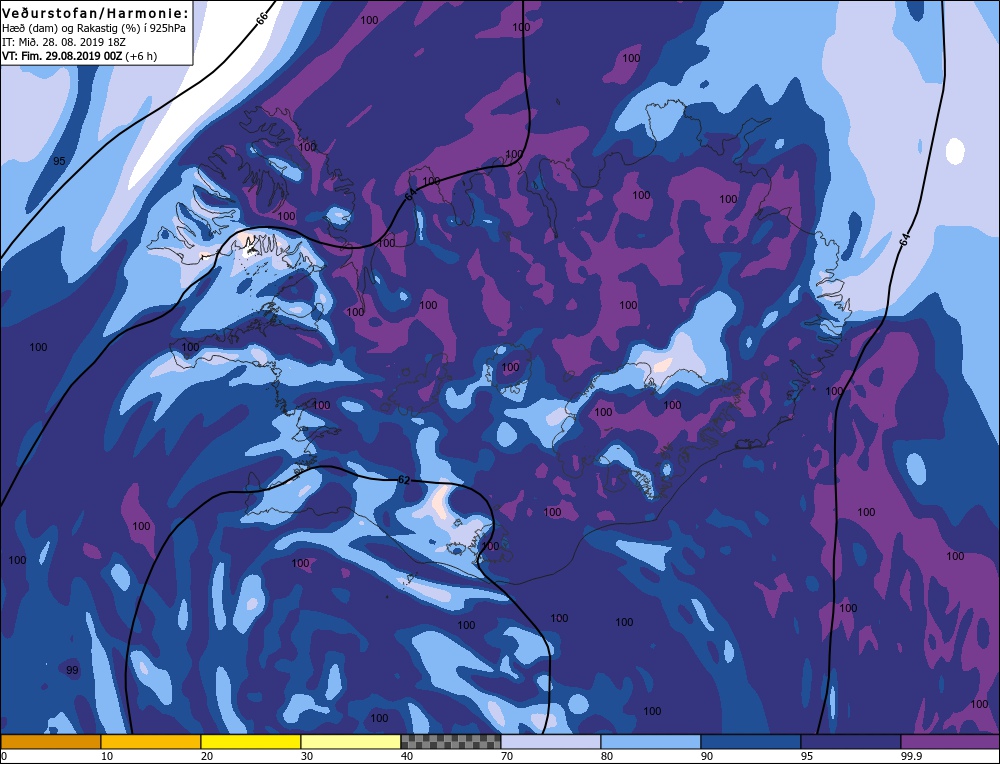Click the '64' contour label near the right edge

pos(904,240)
